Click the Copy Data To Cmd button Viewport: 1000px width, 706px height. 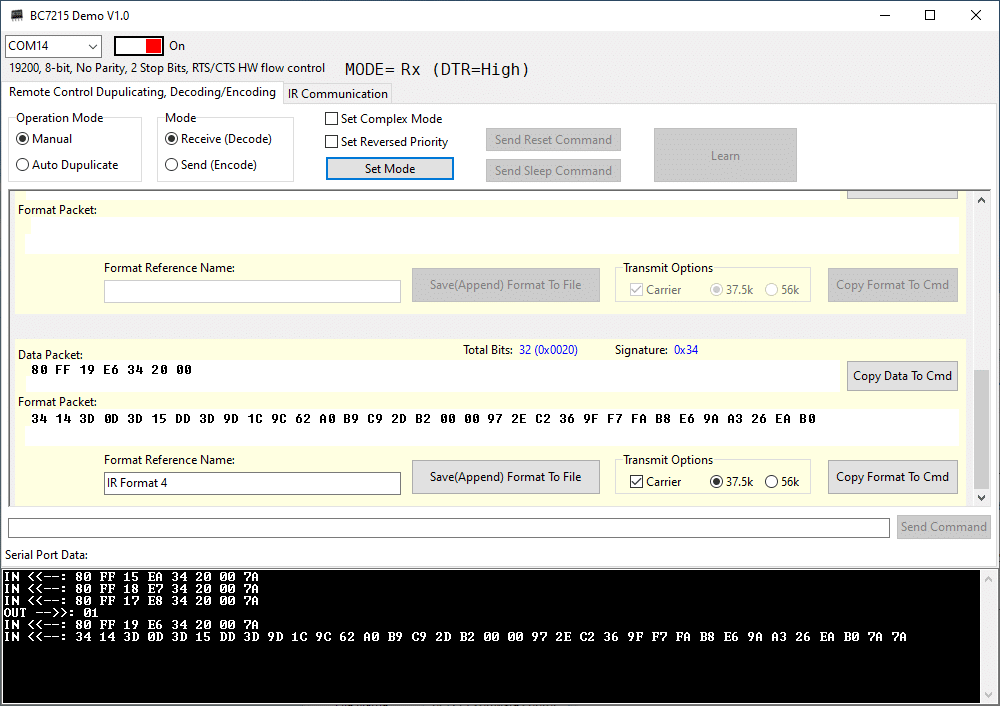(902, 376)
